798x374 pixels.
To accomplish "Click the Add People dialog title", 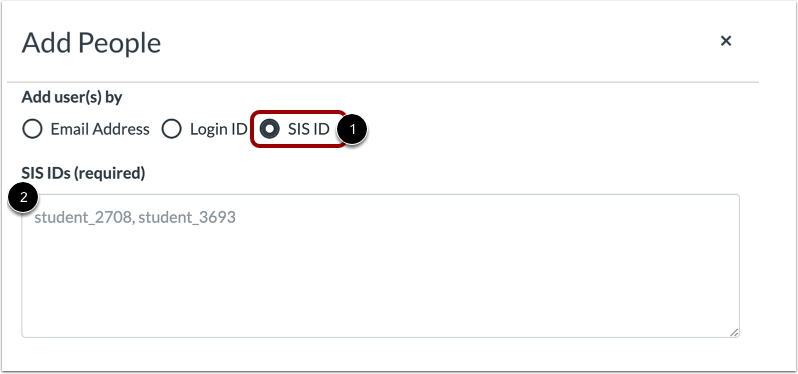I will tap(91, 43).
